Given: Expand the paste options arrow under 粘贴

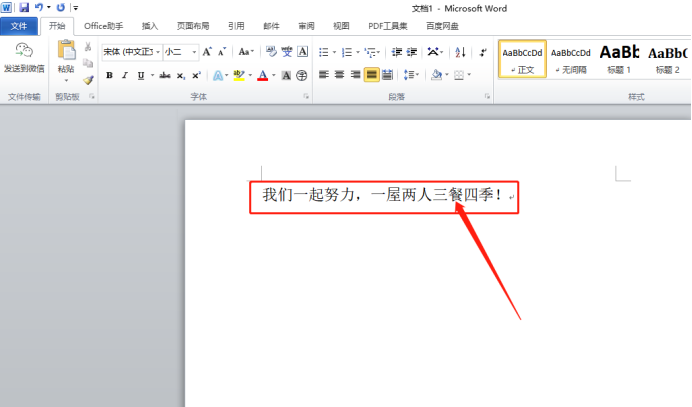Looking at the screenshot, I should pos(66,80).
